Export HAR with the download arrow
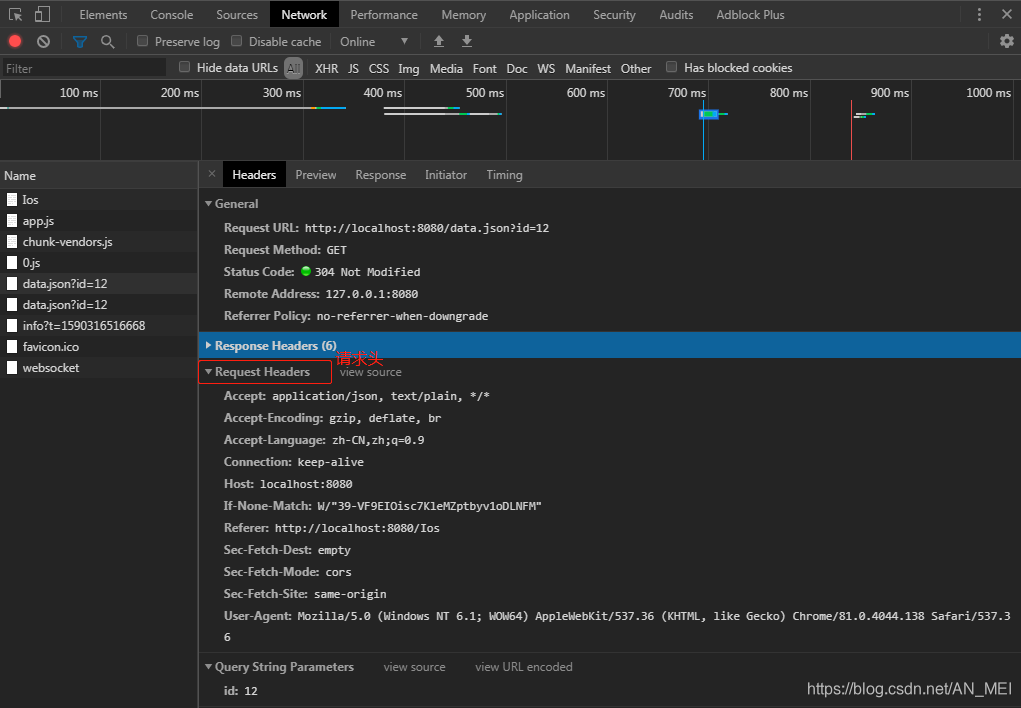 click(x=467, y=42)
